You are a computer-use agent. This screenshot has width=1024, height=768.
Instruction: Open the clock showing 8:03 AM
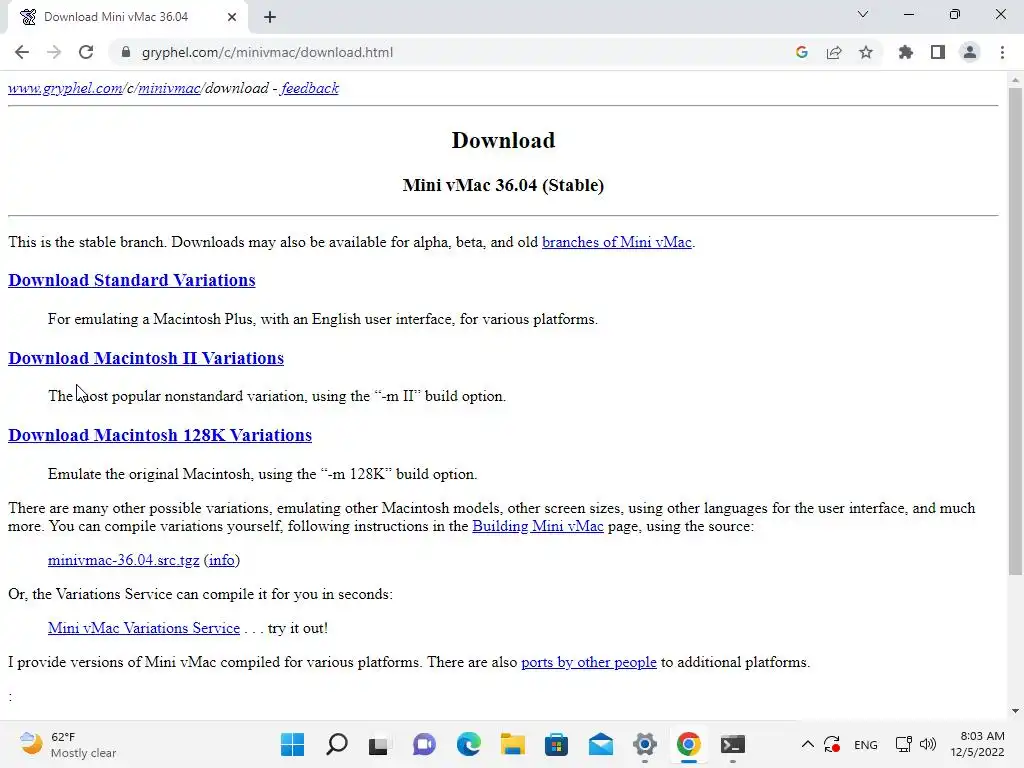point(977,744)
